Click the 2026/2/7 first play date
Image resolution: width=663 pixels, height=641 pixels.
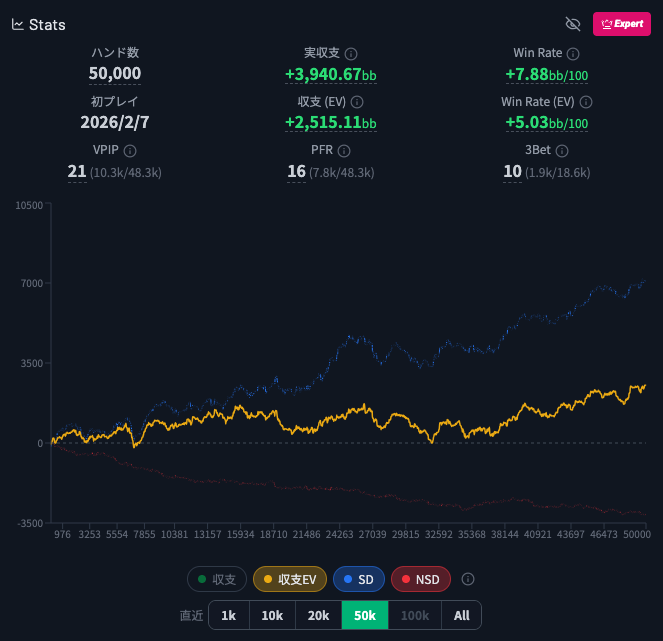115,123
